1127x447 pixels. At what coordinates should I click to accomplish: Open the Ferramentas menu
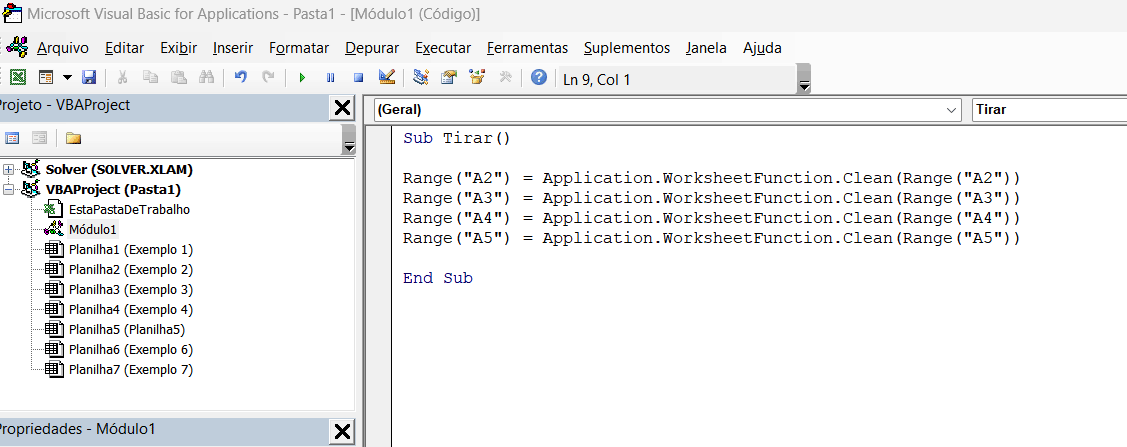(527, 48)
